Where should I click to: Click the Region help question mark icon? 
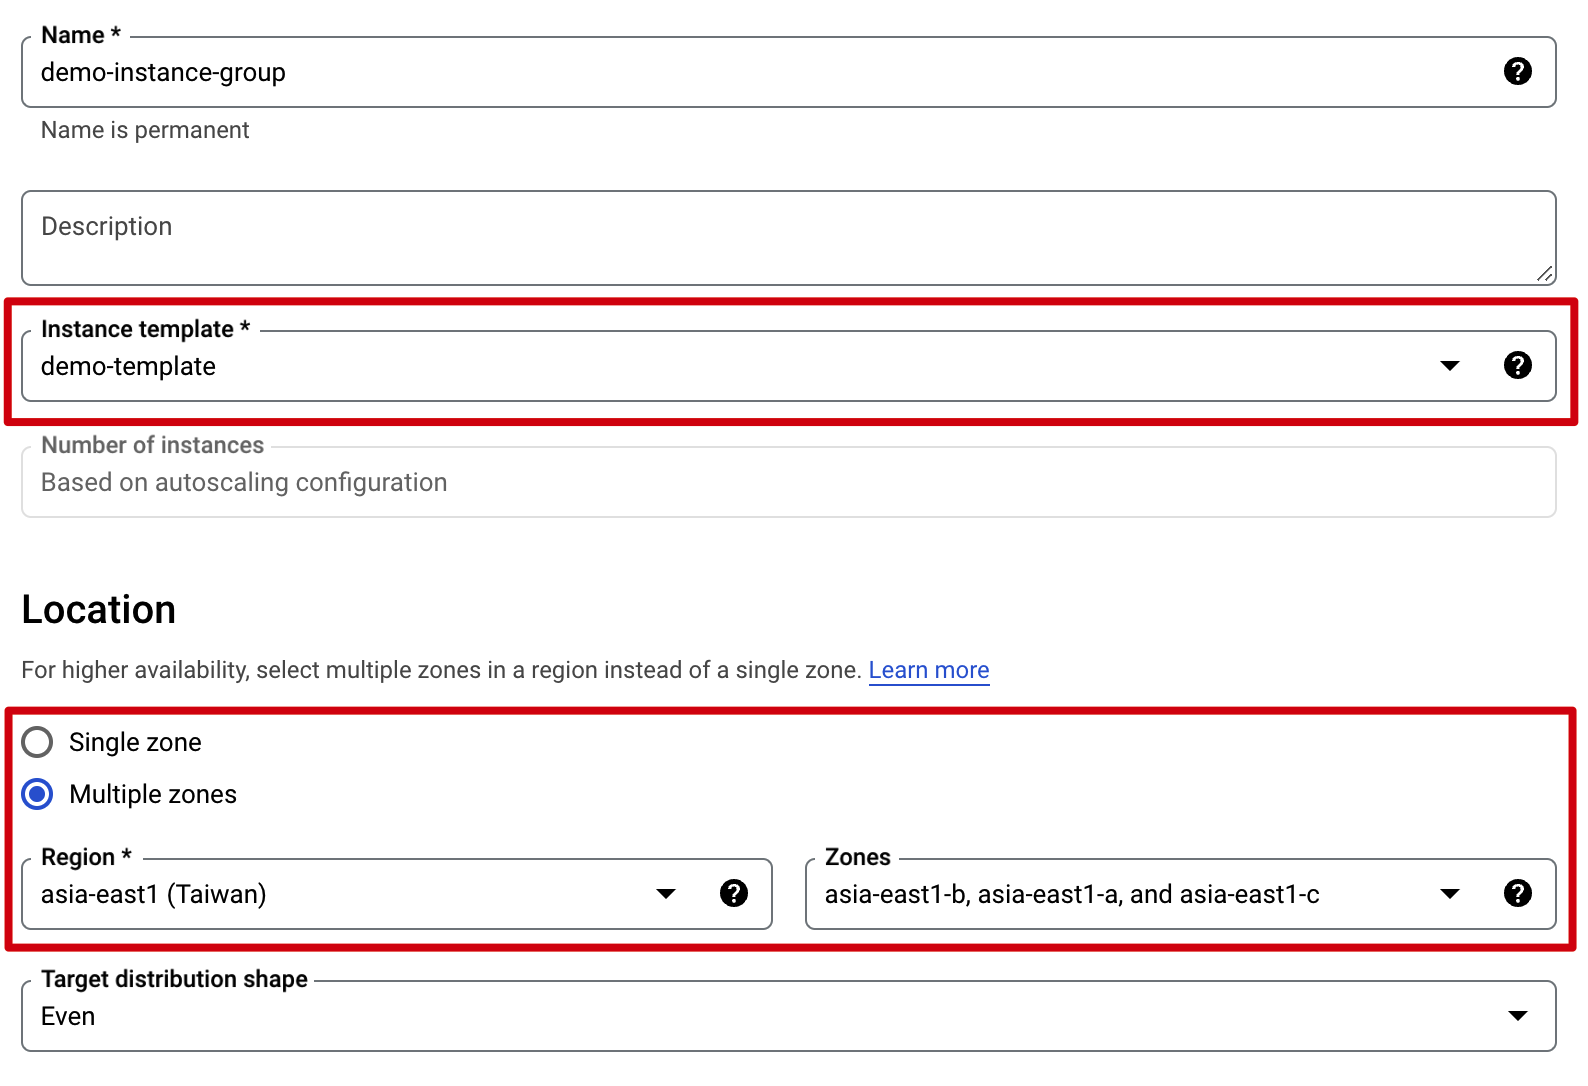tap(733, 893)
